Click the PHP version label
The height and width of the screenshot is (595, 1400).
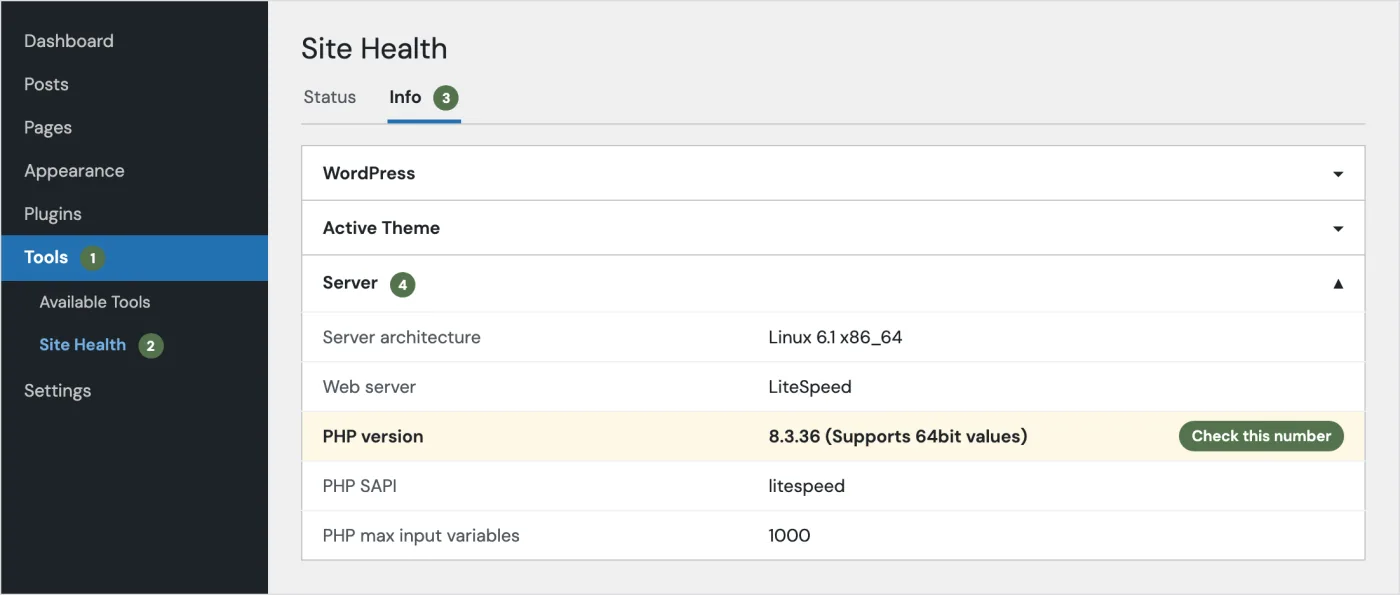[373, 437]
